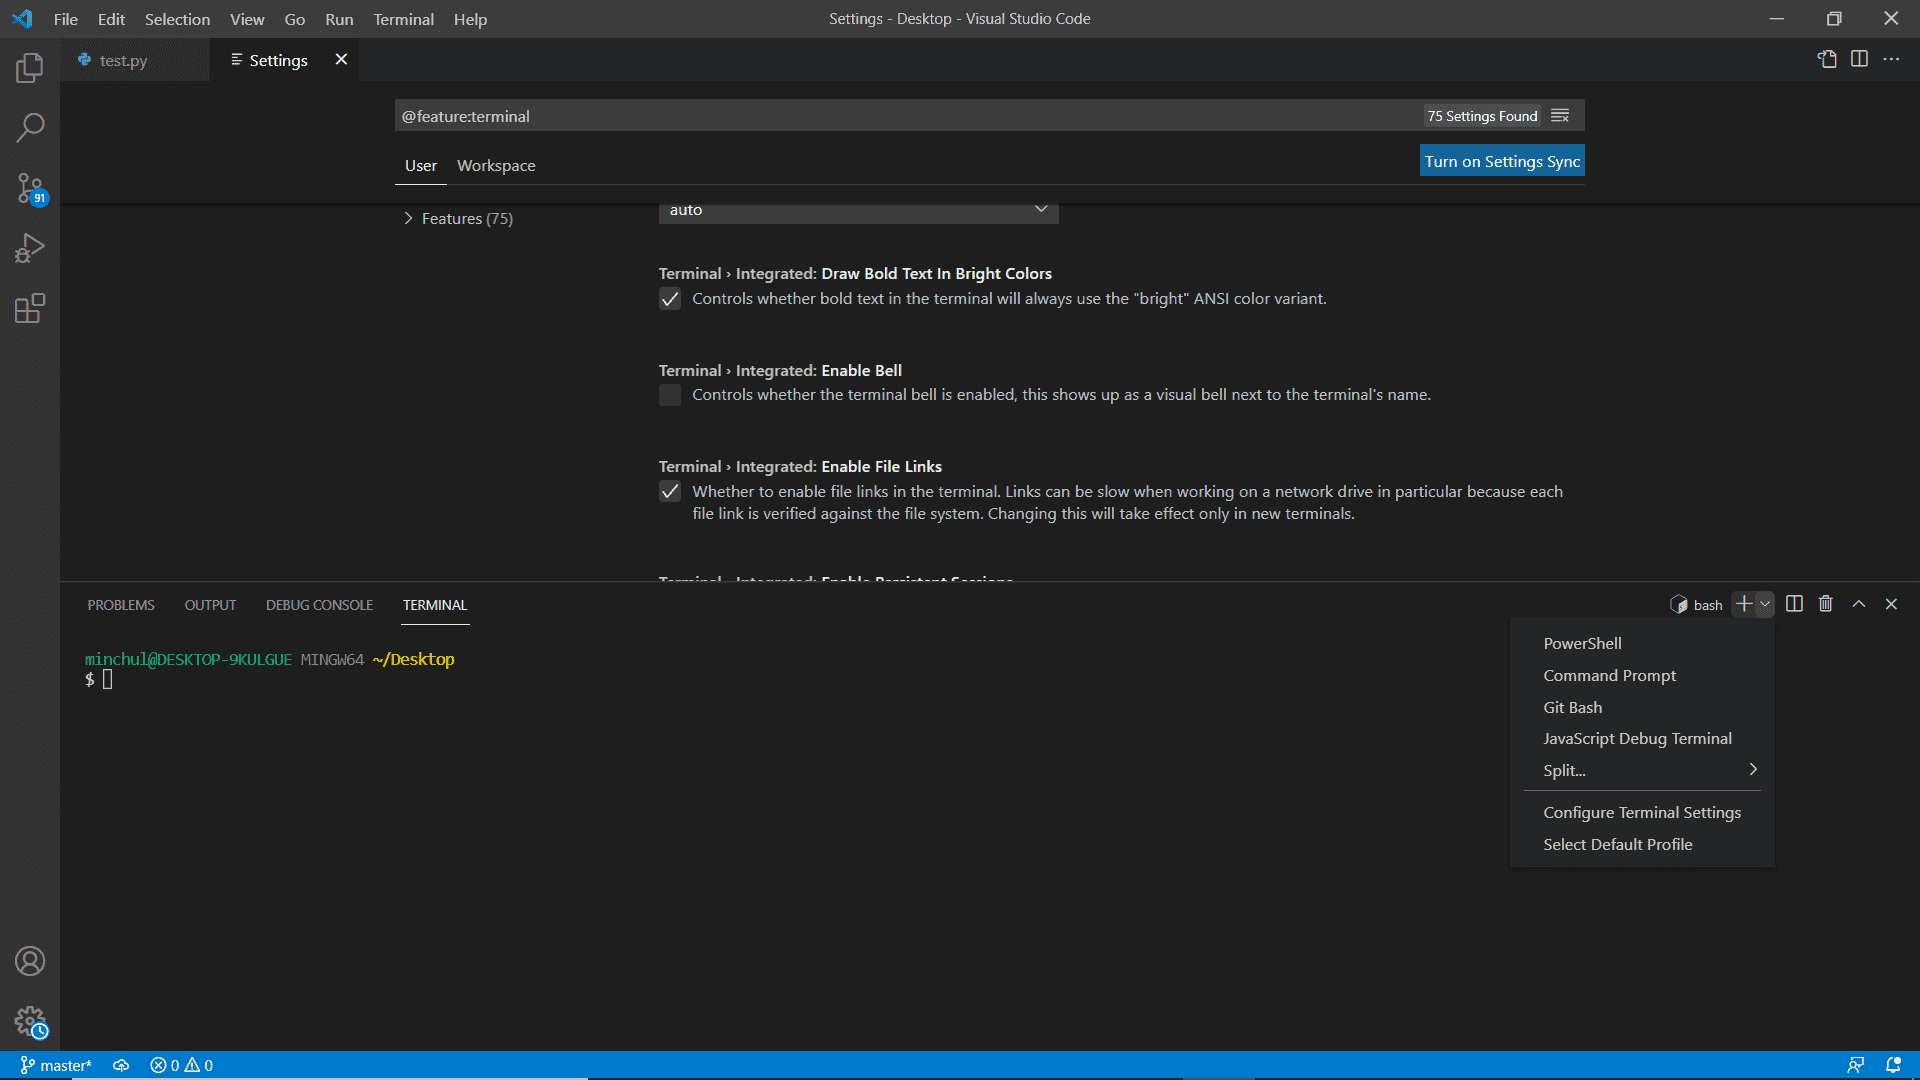Switch to the PROBLEMS panel tab
1920x1080 pixels.
tap(121, 605)
